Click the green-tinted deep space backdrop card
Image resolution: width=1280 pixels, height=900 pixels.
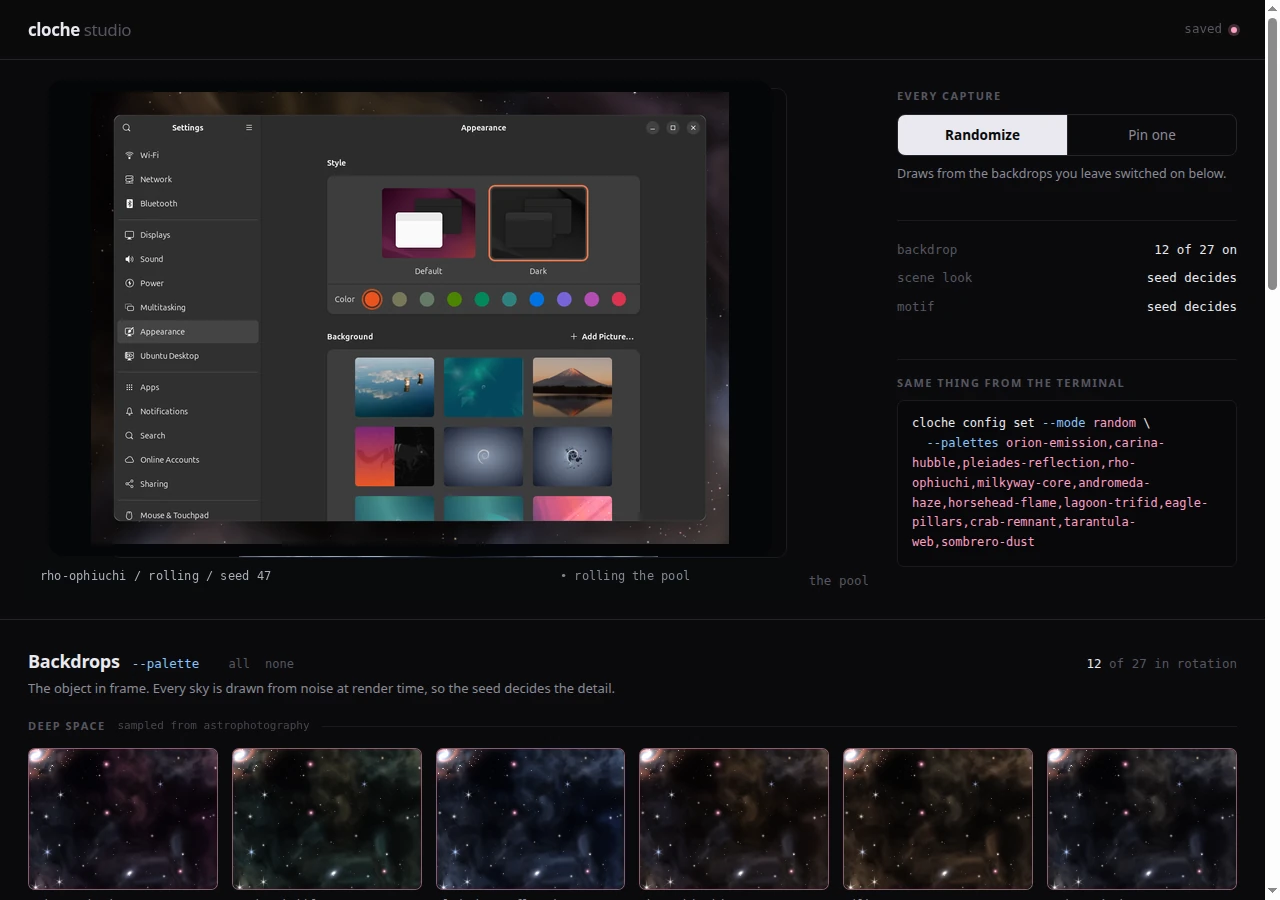[327, 819]
